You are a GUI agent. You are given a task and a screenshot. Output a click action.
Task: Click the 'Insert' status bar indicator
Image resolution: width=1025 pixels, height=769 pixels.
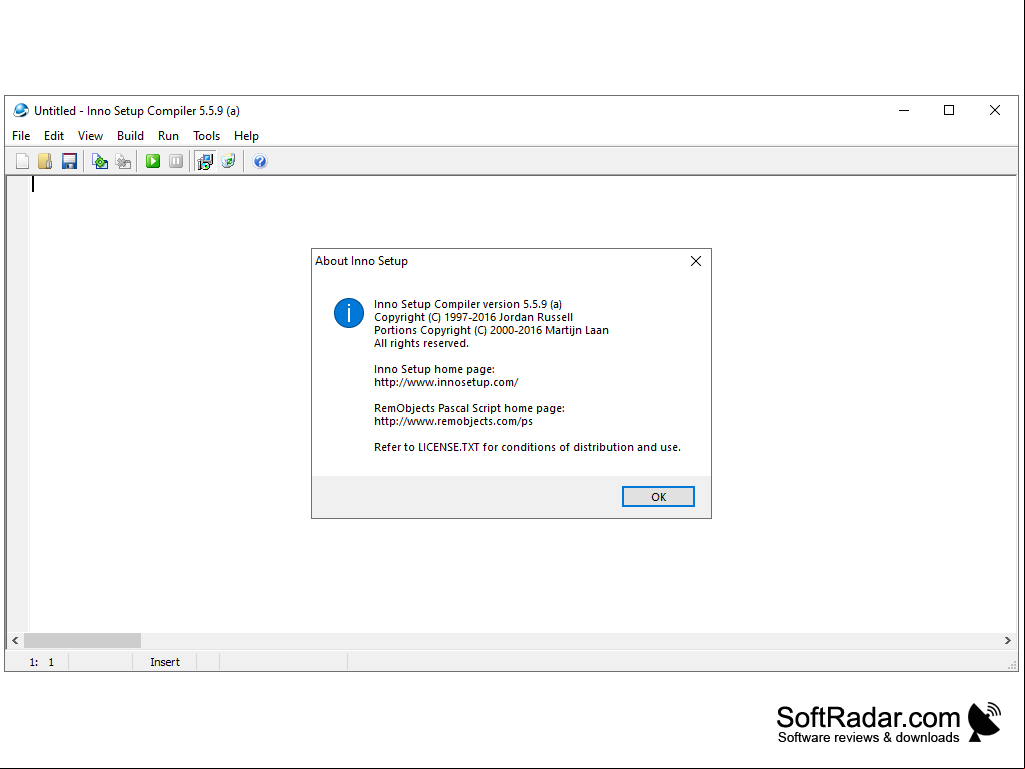pos(165,662)
